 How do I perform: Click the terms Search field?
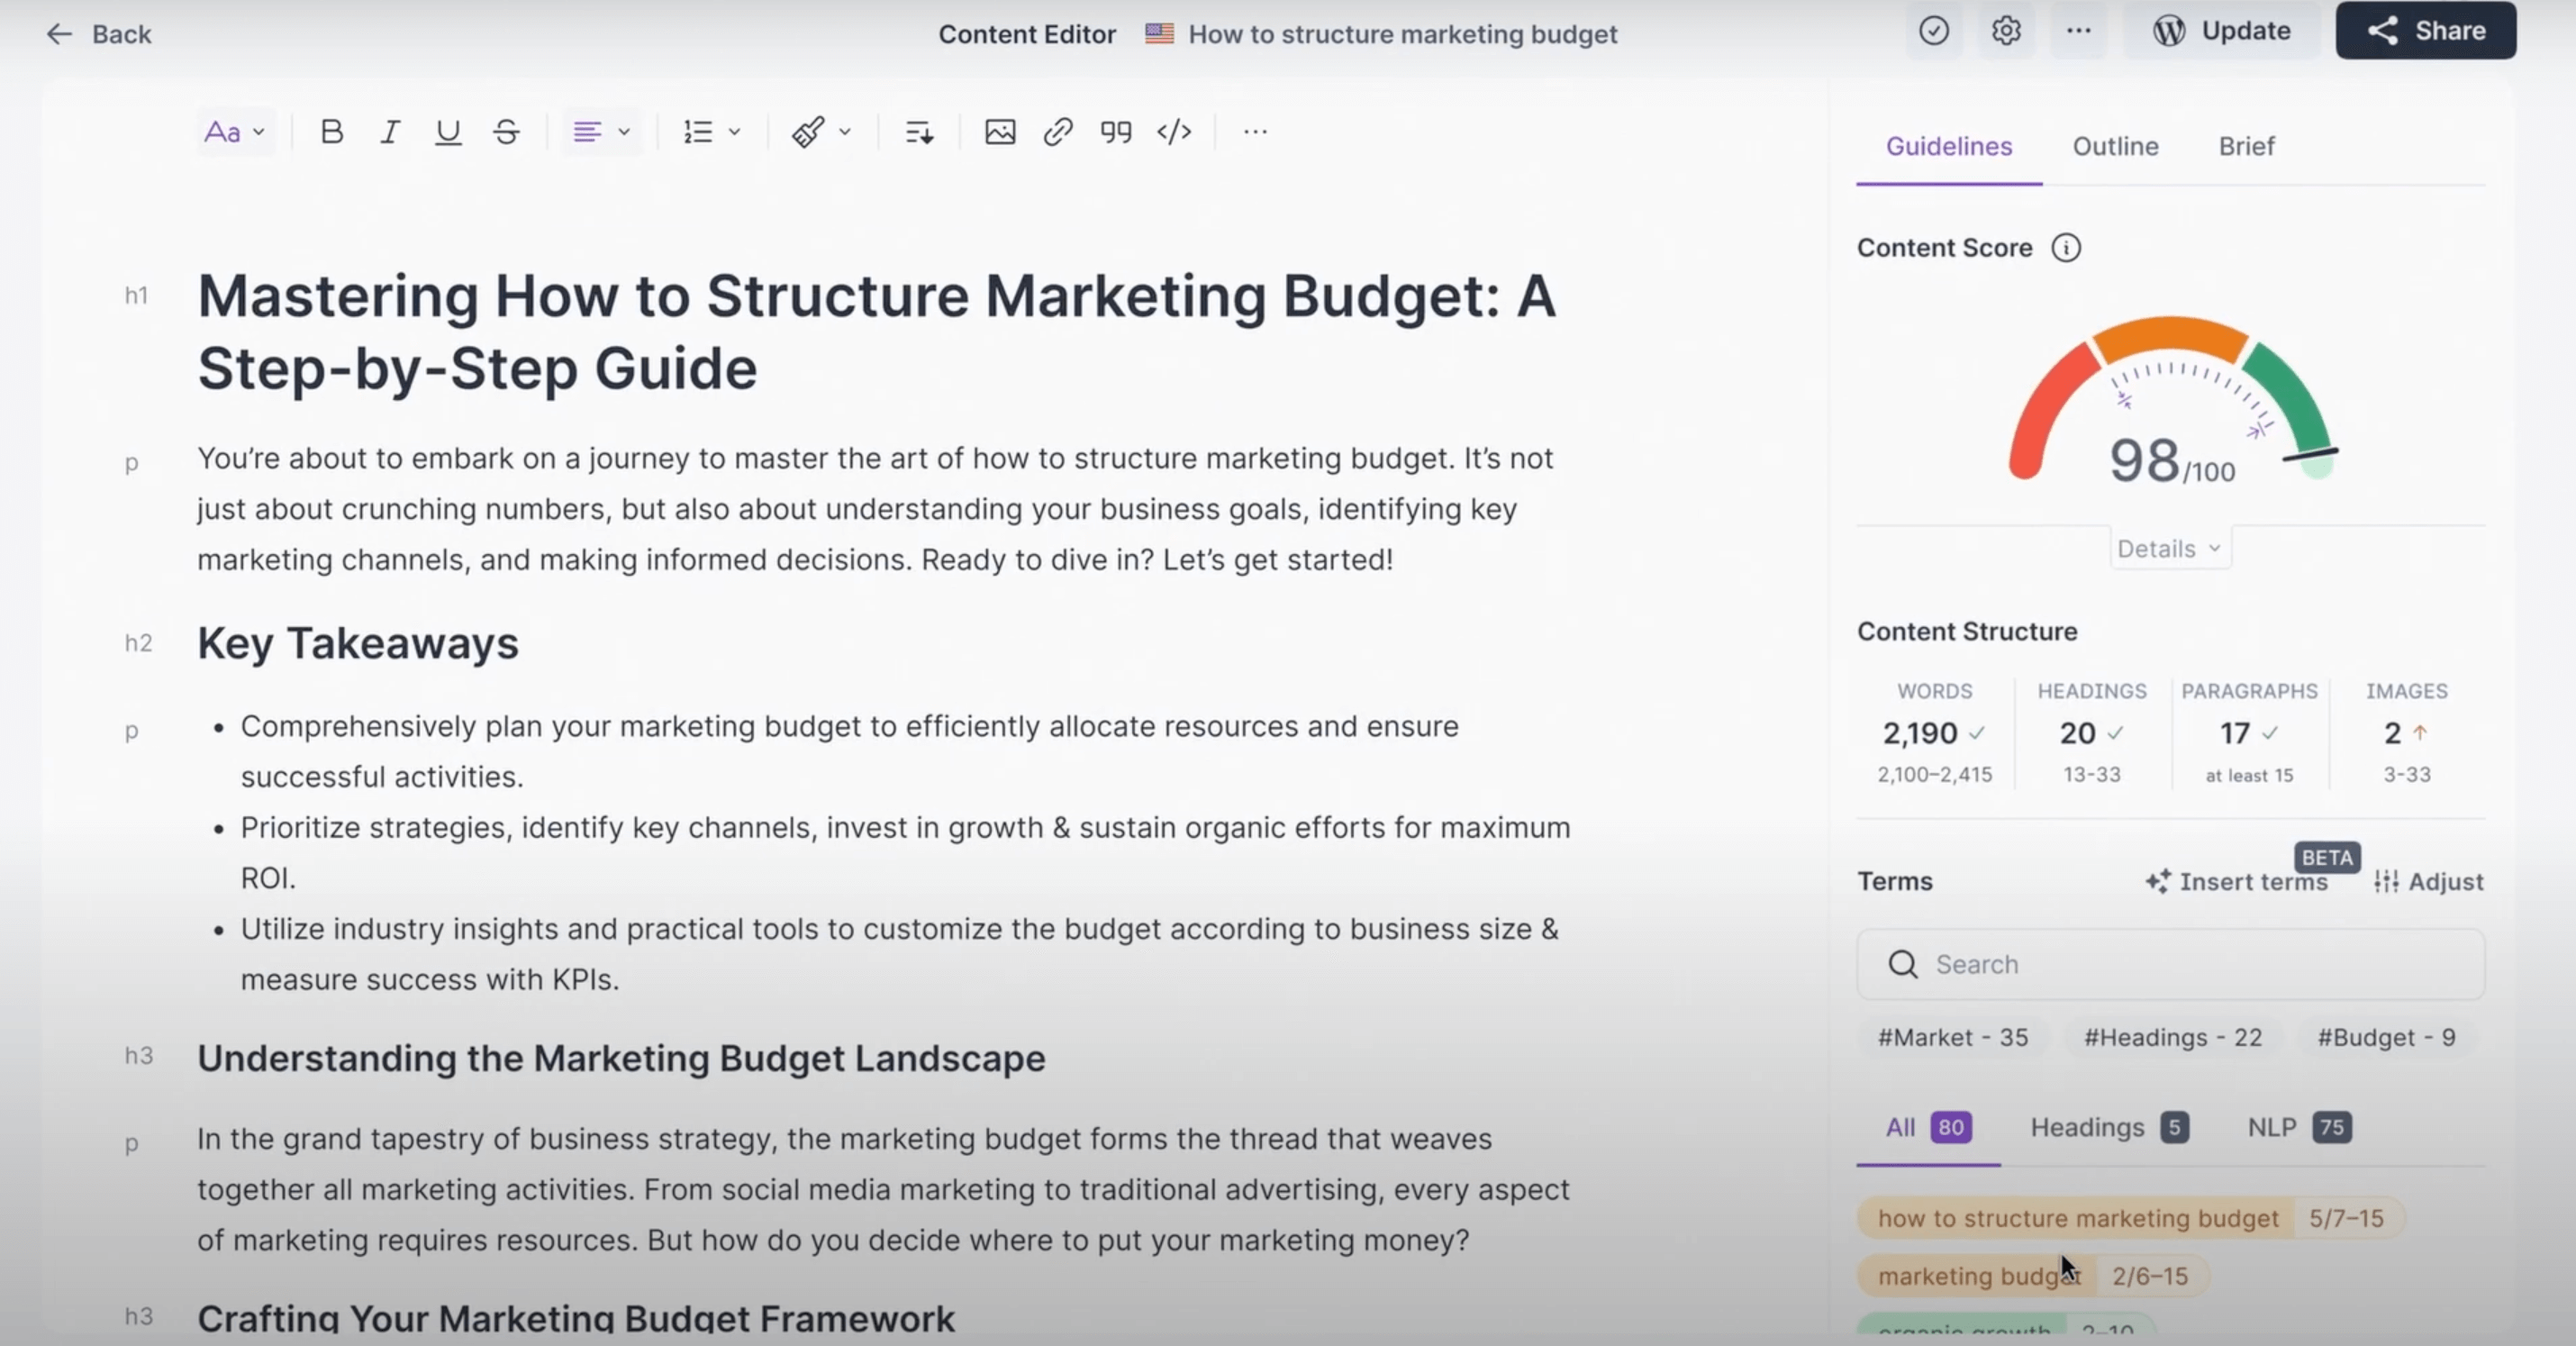[x=2168, y=964]
